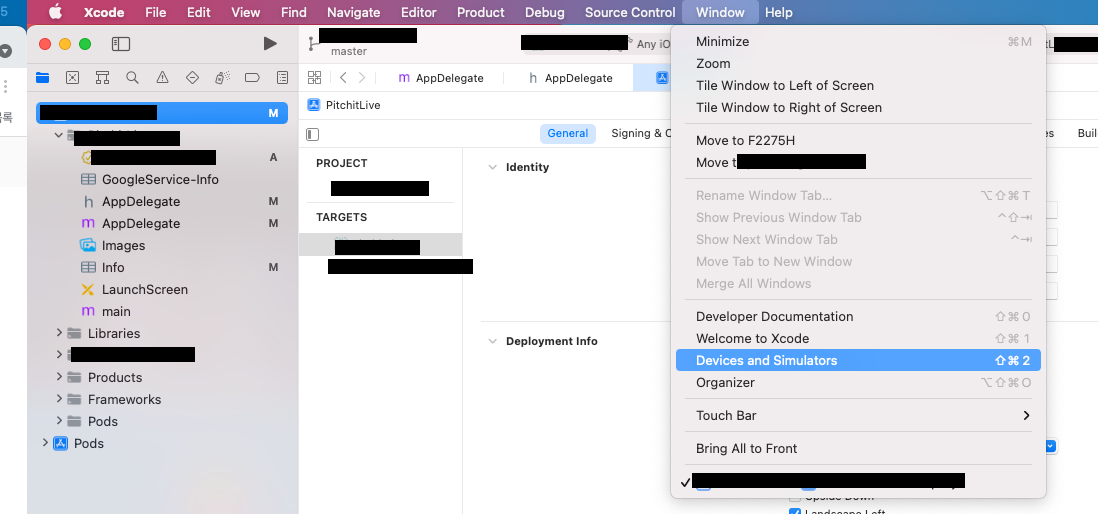Collapse the Deployment Info section
1098x514 pixels.
(x=492, y=341)
